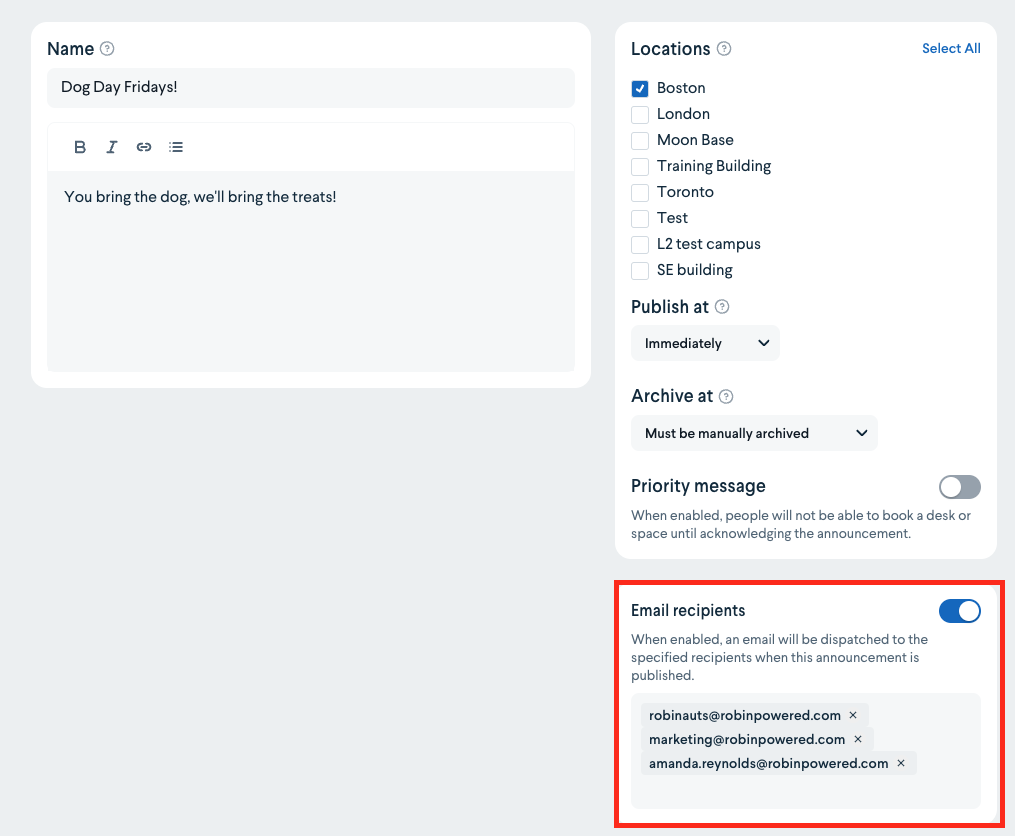1015x836 pixels.
Task: Toggle bold formatting in the editor
Action: pos(80,147)
